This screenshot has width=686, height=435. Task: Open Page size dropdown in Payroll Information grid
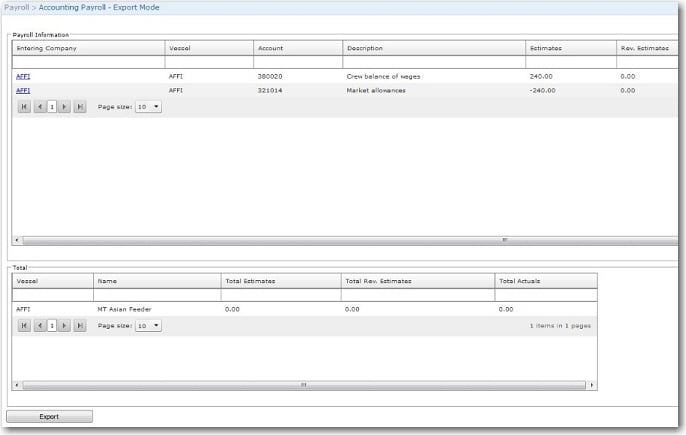(148, 106)
